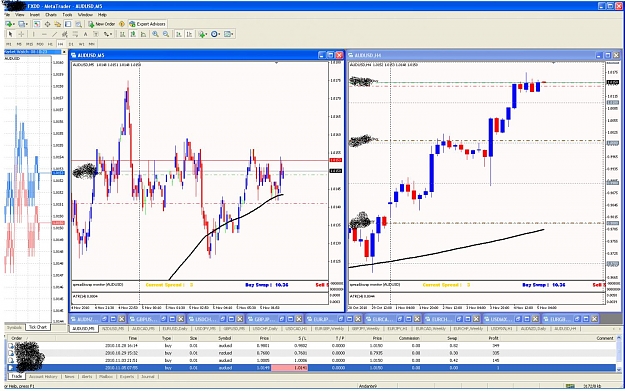
Task: Expand the New Chart dropdown arrow
Action: pos(14,24)
